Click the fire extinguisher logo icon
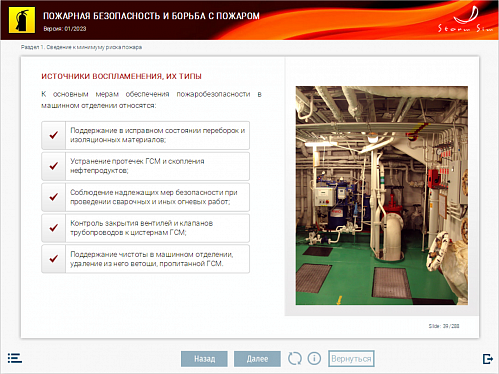 point(22,20)
